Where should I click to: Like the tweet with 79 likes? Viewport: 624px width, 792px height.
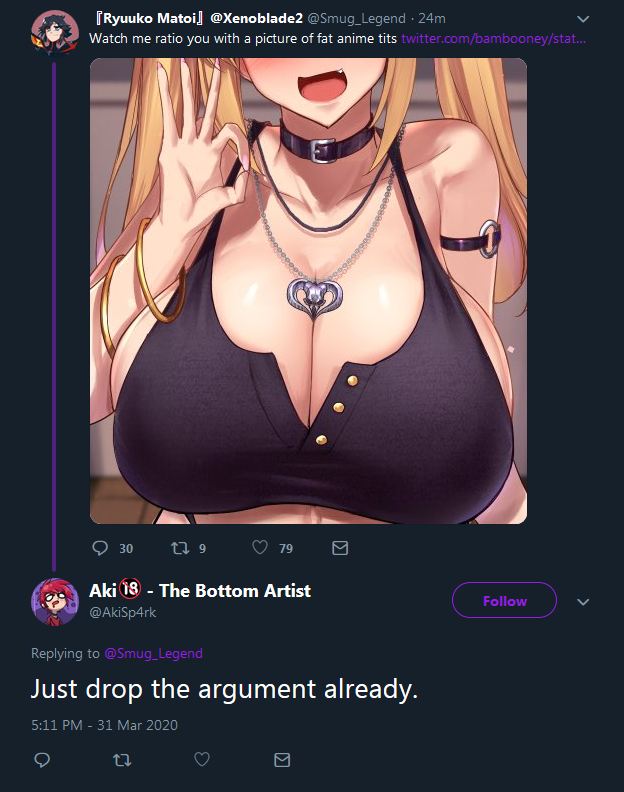point(260,548)
